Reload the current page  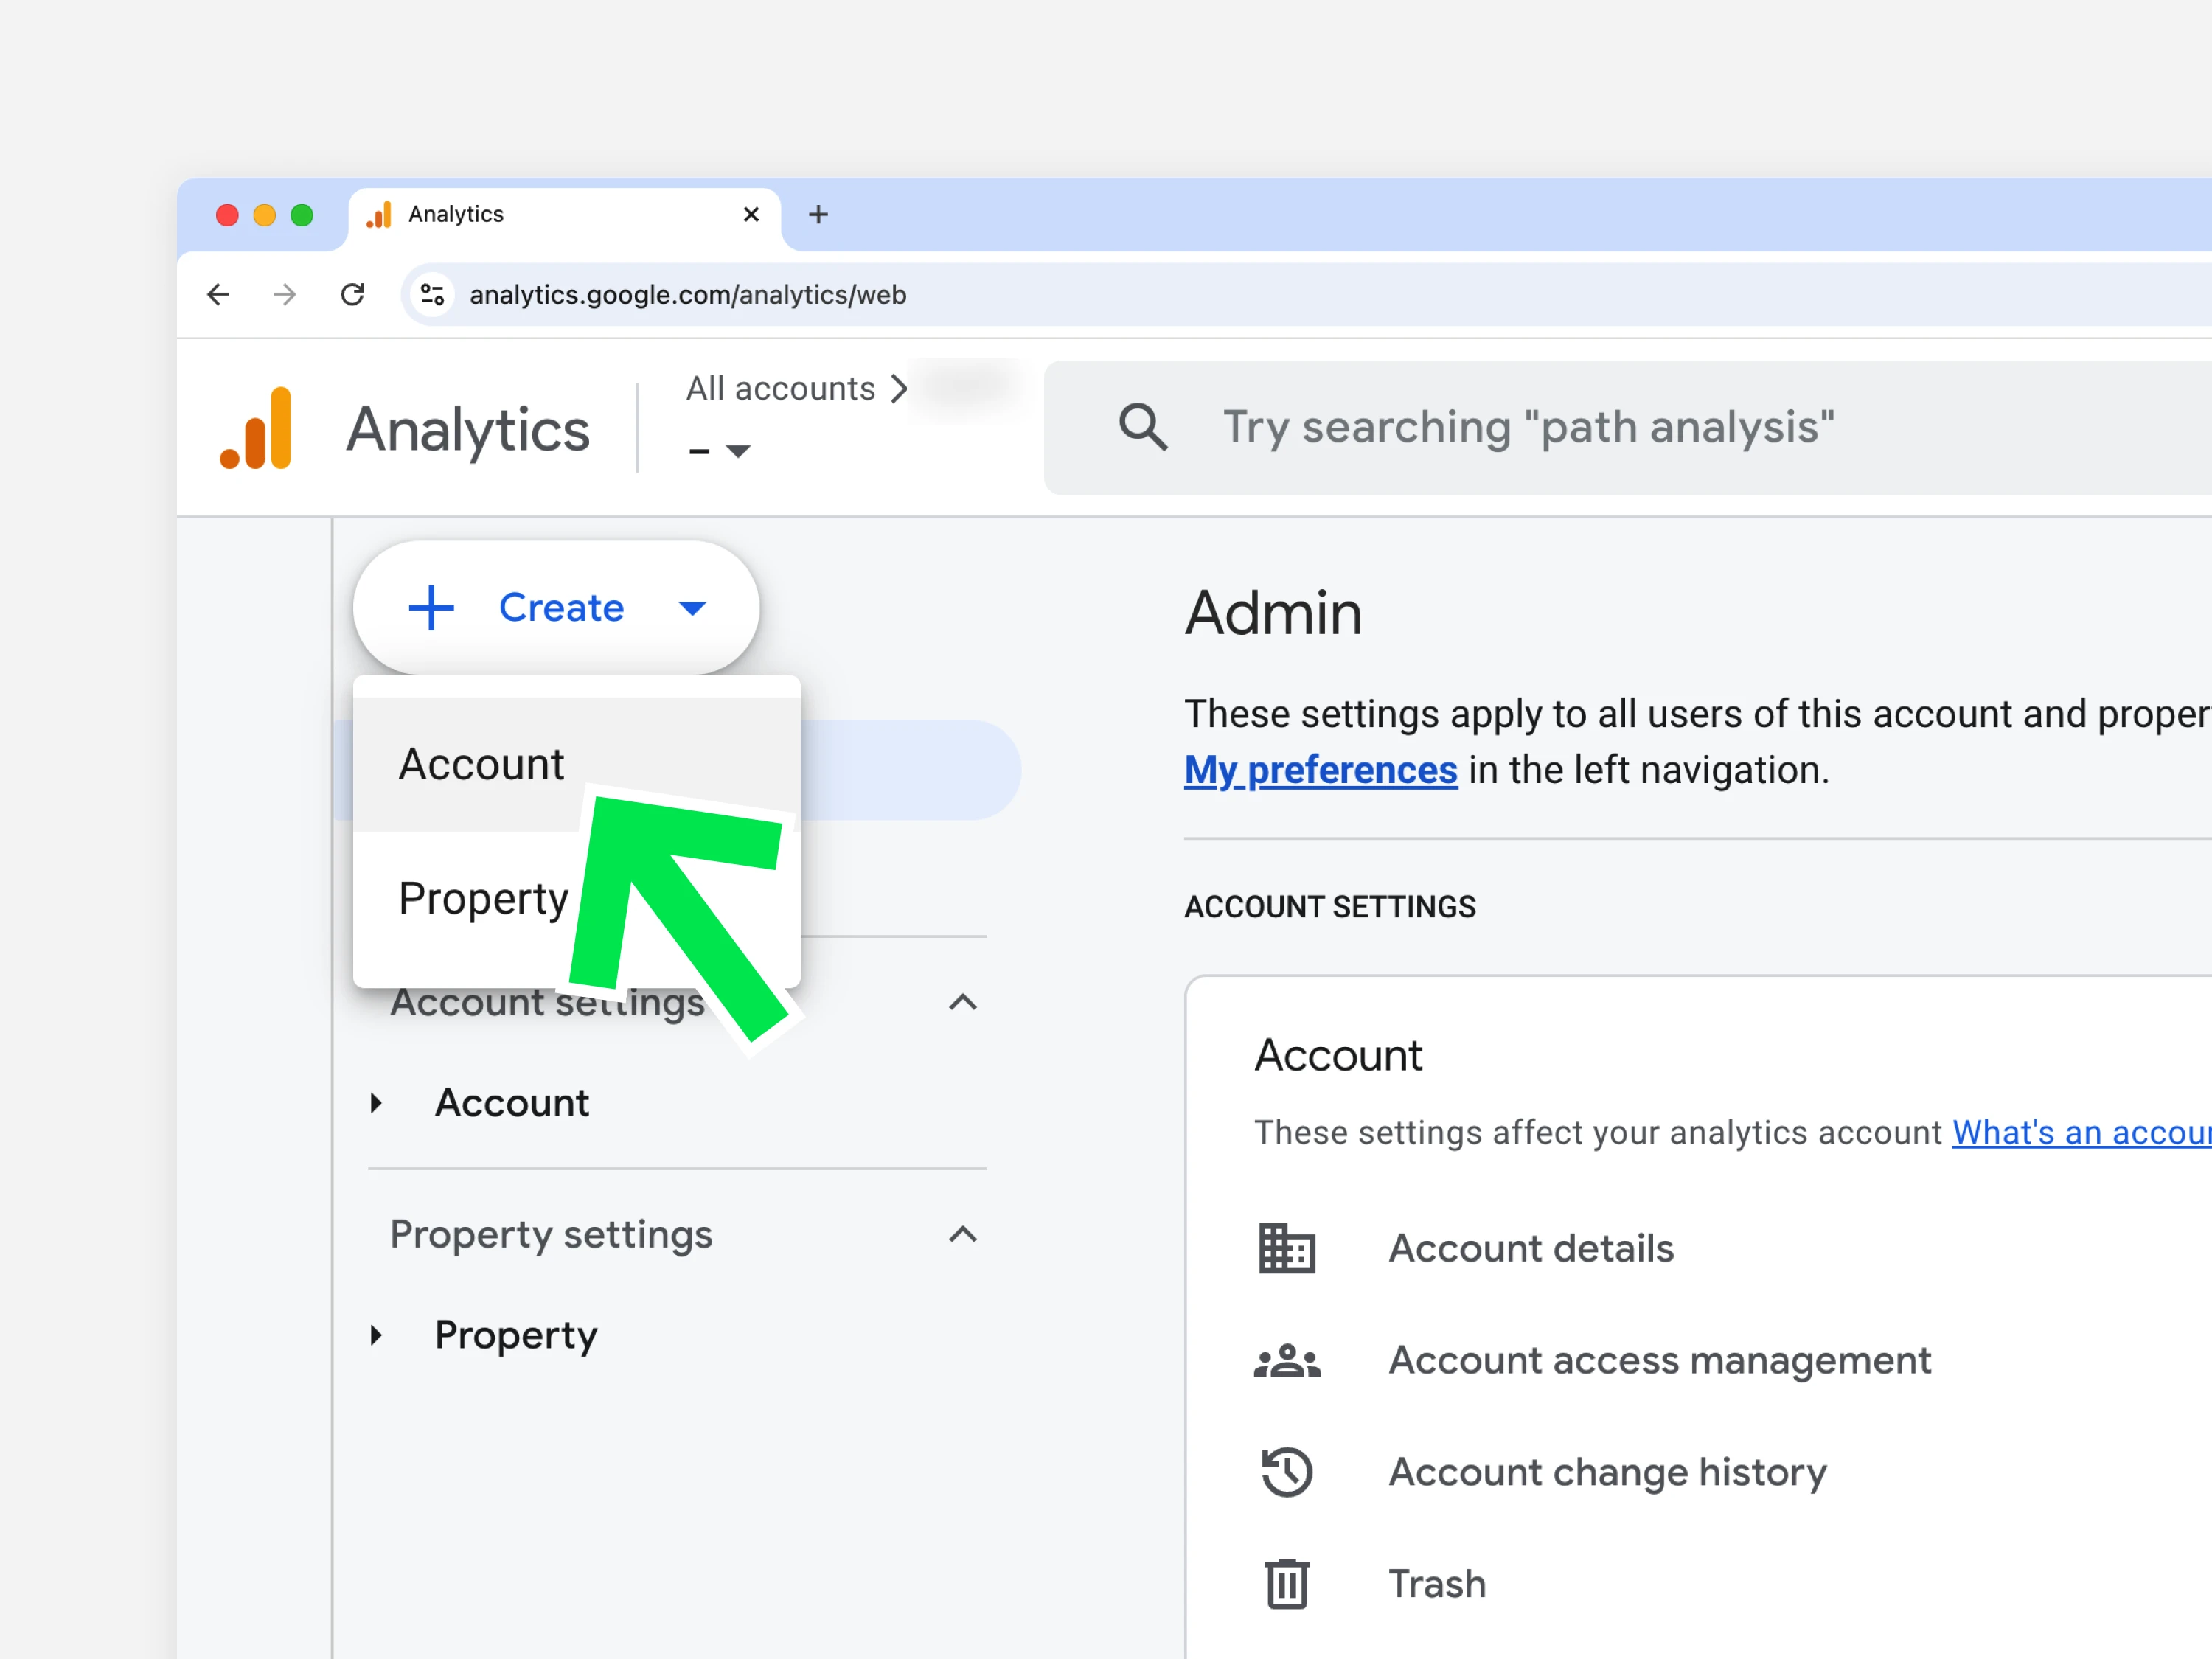(x=352, y=294)
